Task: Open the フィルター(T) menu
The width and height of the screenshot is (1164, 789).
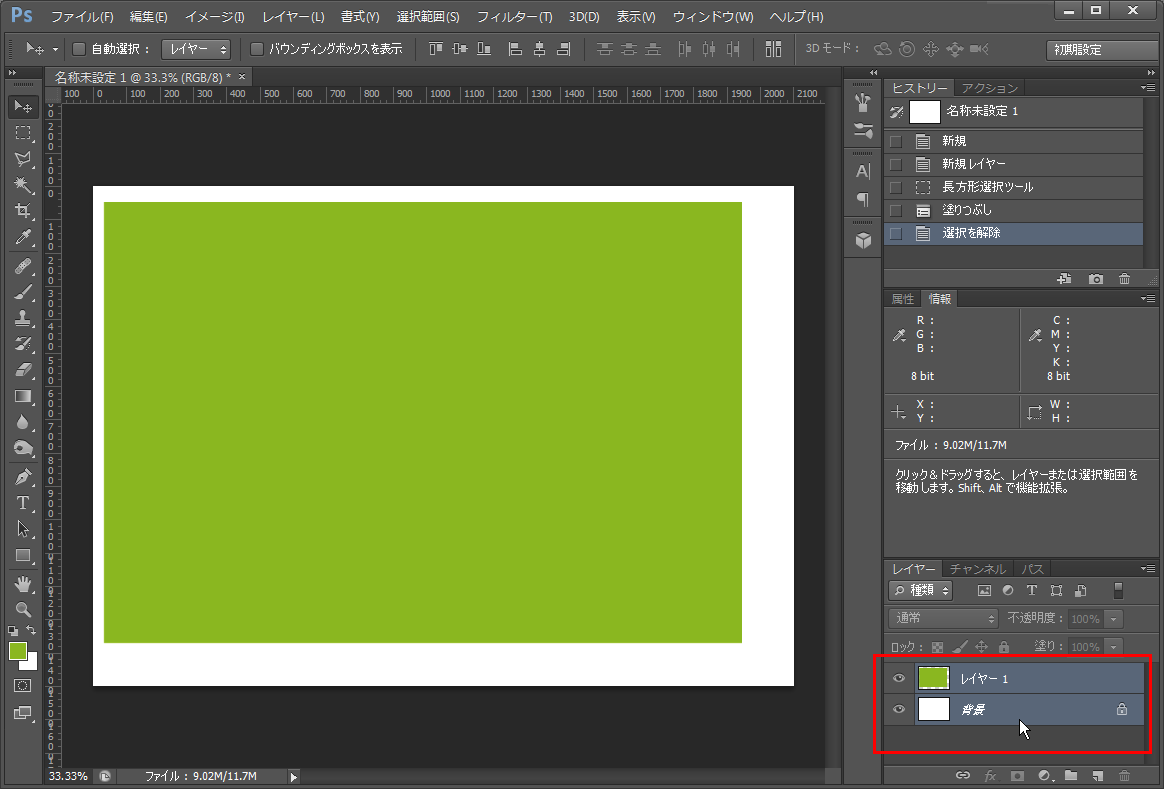Action: [x=514, y=17]
